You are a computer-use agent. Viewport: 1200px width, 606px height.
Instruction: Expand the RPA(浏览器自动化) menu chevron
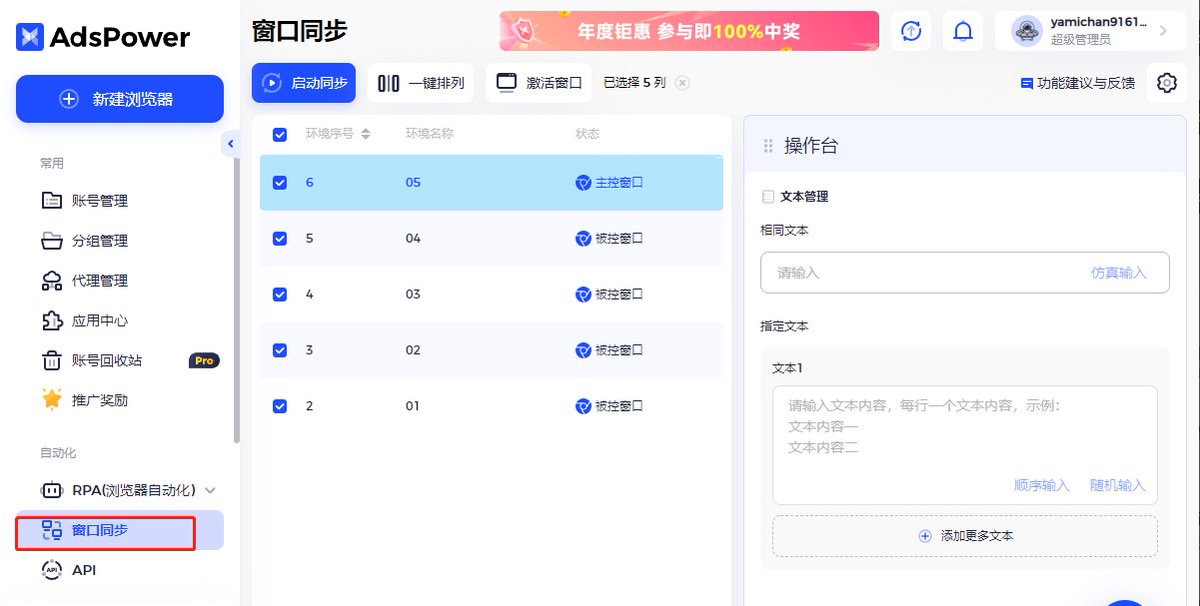click(210, 490)
